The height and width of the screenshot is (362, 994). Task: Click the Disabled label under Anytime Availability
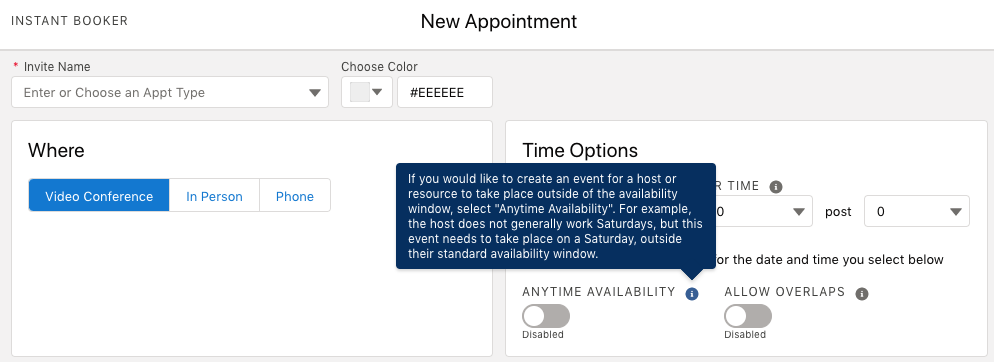(x=543, y=335)
